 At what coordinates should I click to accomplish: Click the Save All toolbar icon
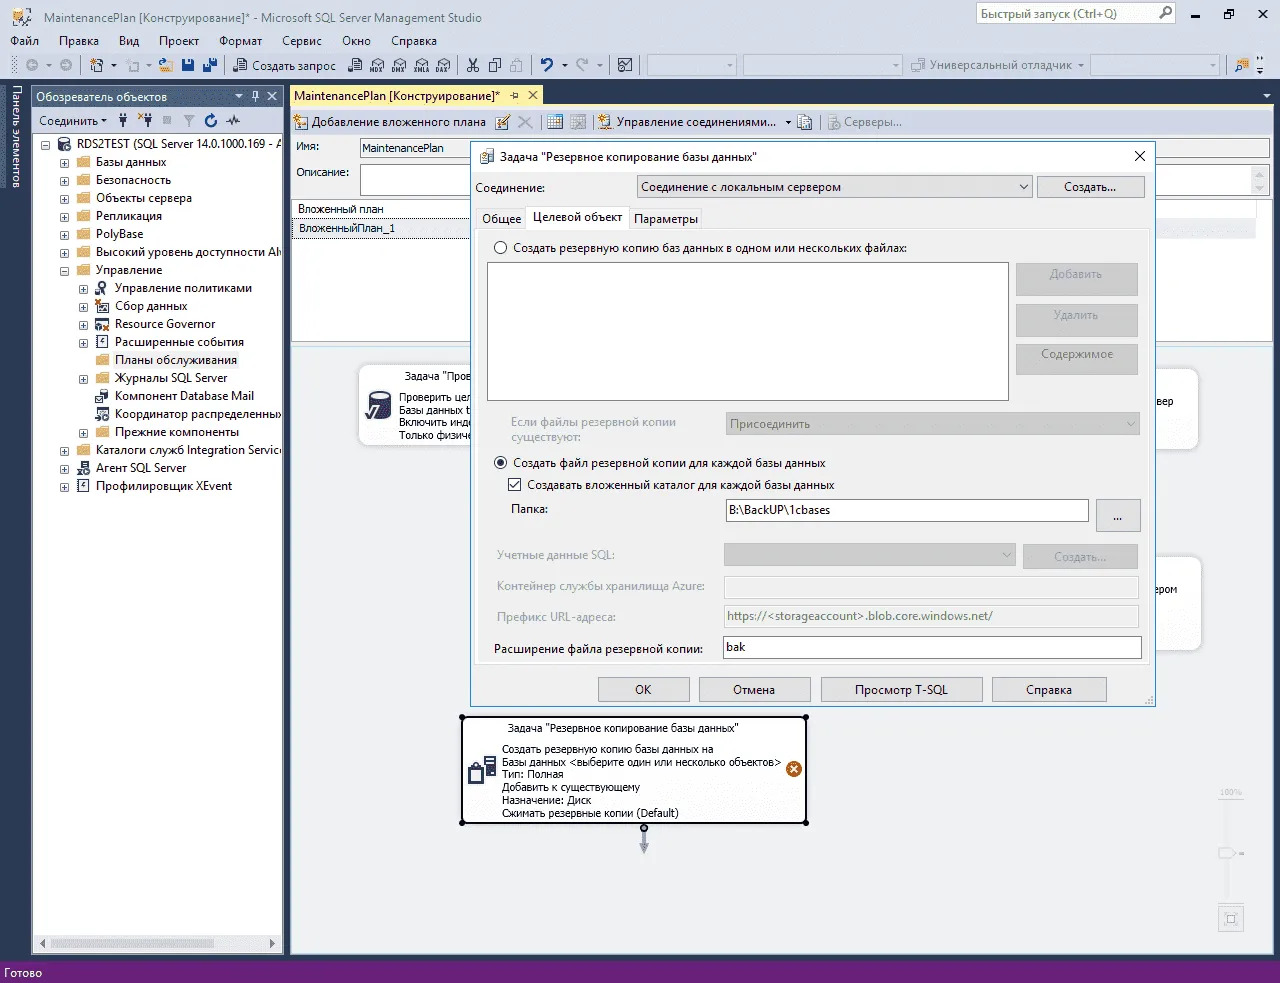(x=209, y=65)
